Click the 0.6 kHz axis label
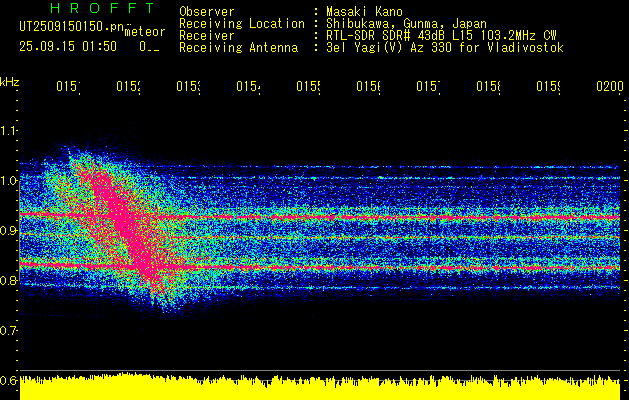 tap(8, 380)
